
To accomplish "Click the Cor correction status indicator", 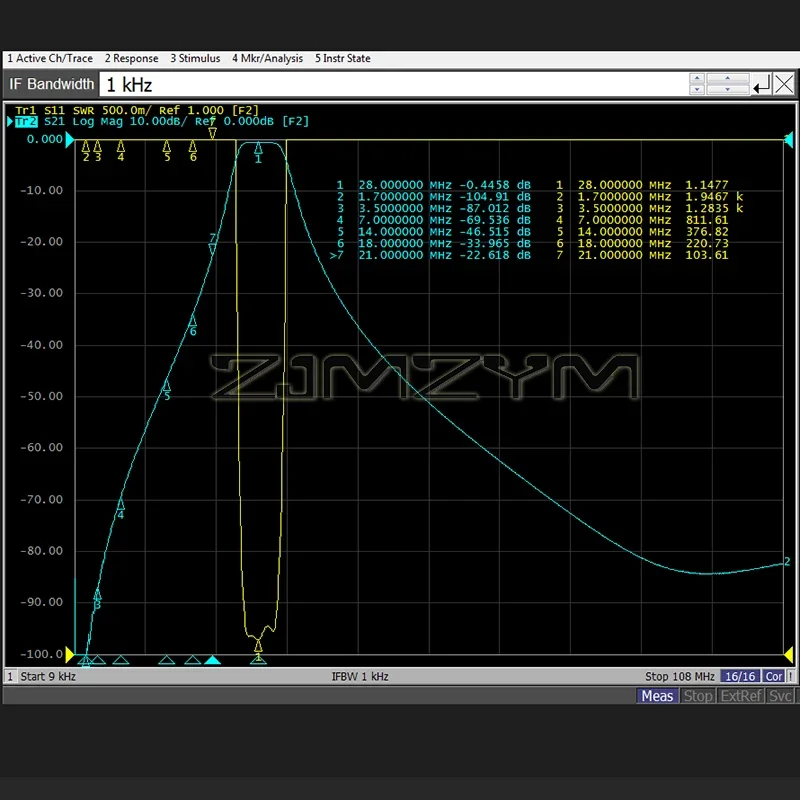I will tap(774, 676).
